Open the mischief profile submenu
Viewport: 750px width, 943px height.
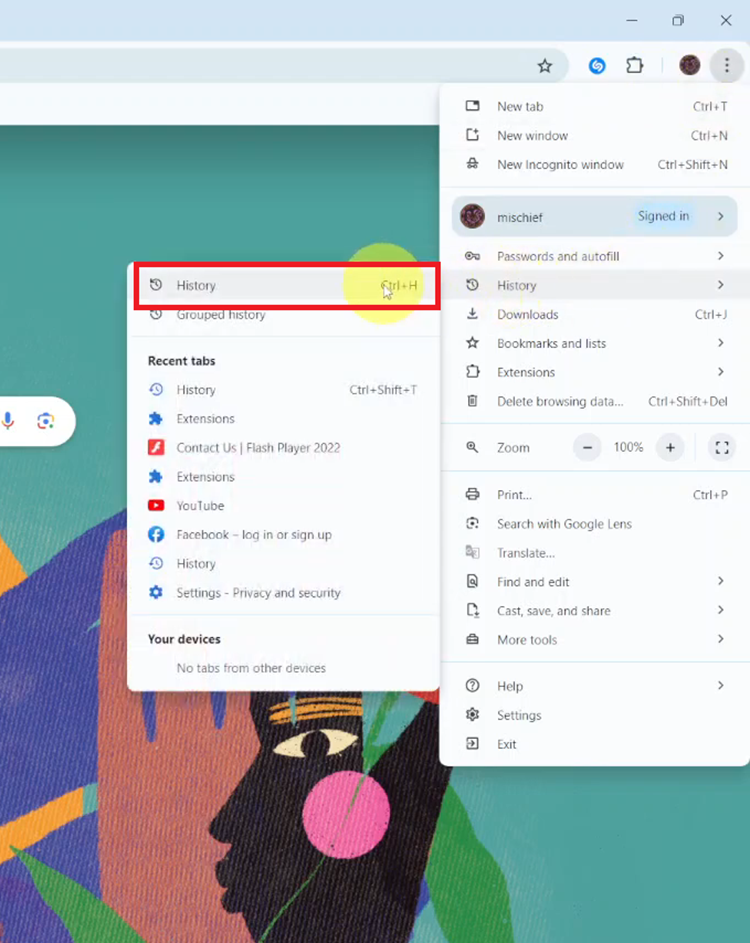pyautogui.click(x=595, y=217)
